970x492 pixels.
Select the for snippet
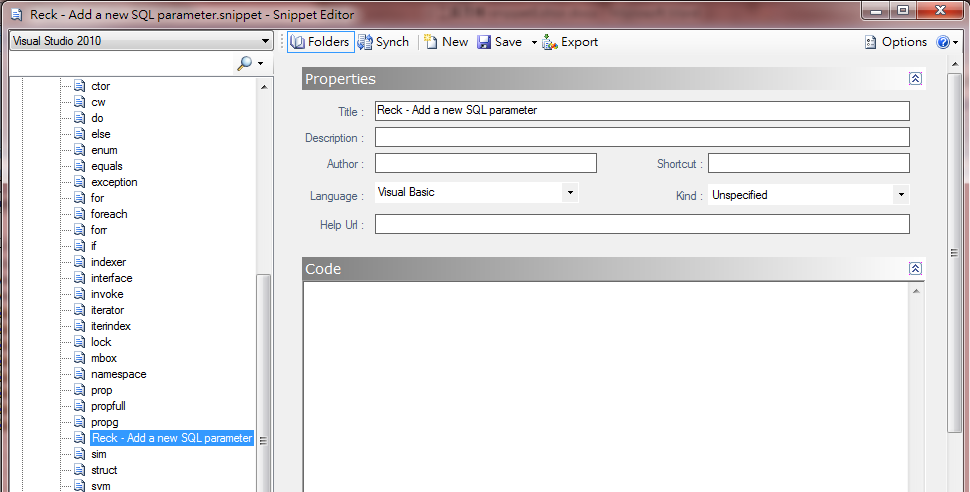click(x=98, y=198)
